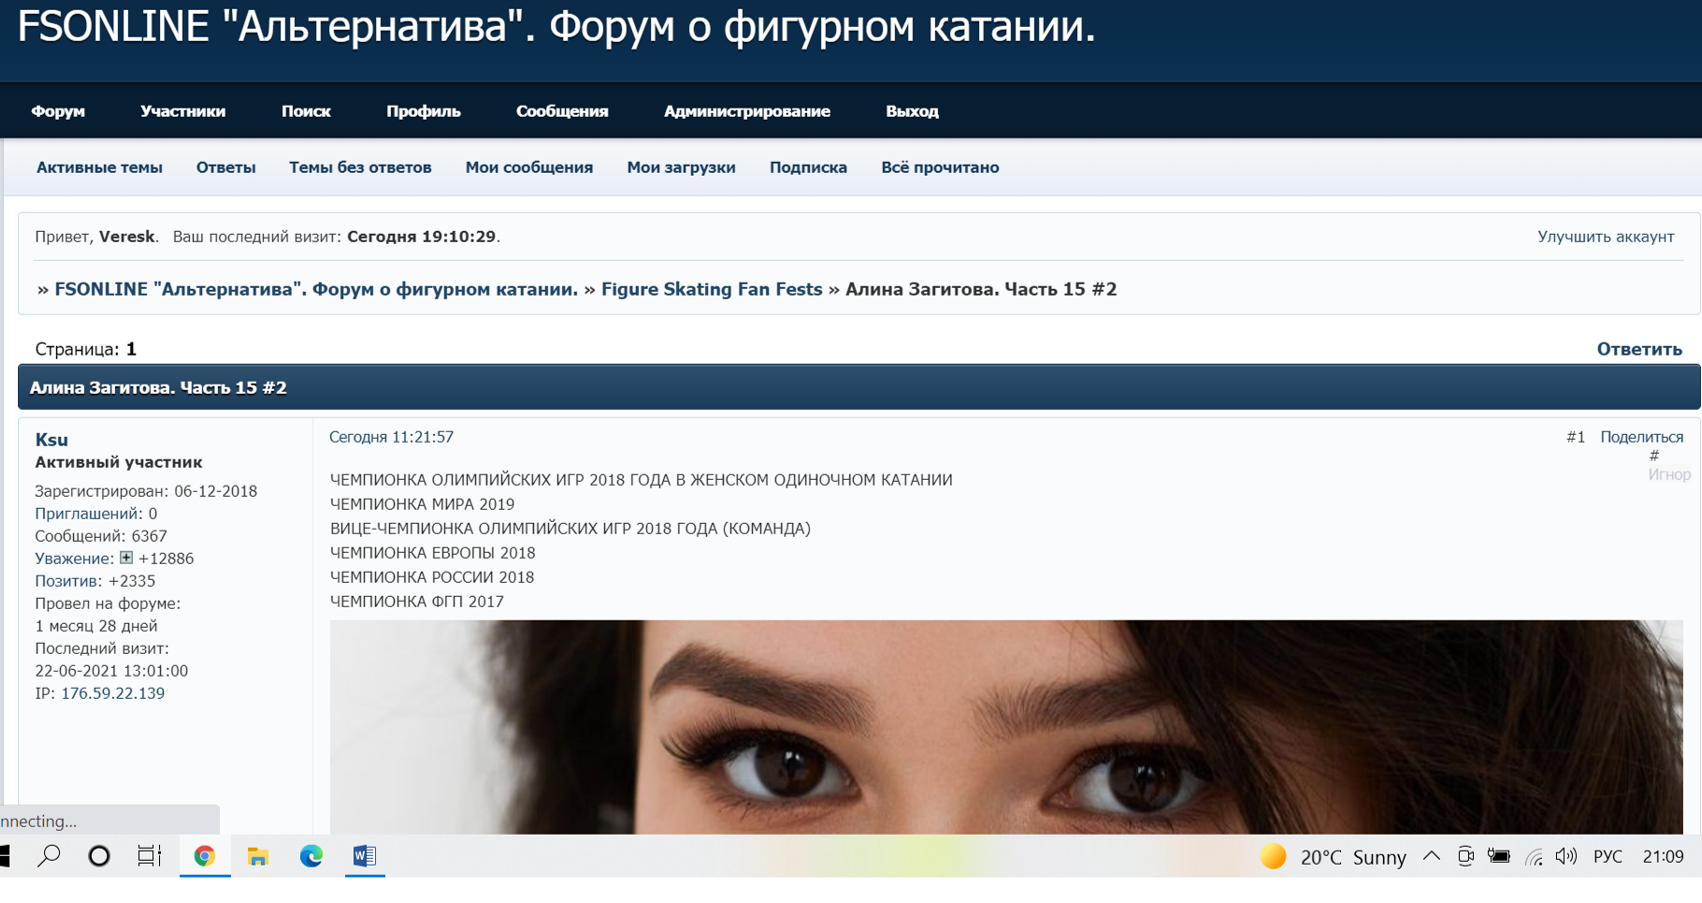The width and height of the screenshot is (1702, 903).
Task: Show hidden system tray icons
Action: [x=1431, y=856]
